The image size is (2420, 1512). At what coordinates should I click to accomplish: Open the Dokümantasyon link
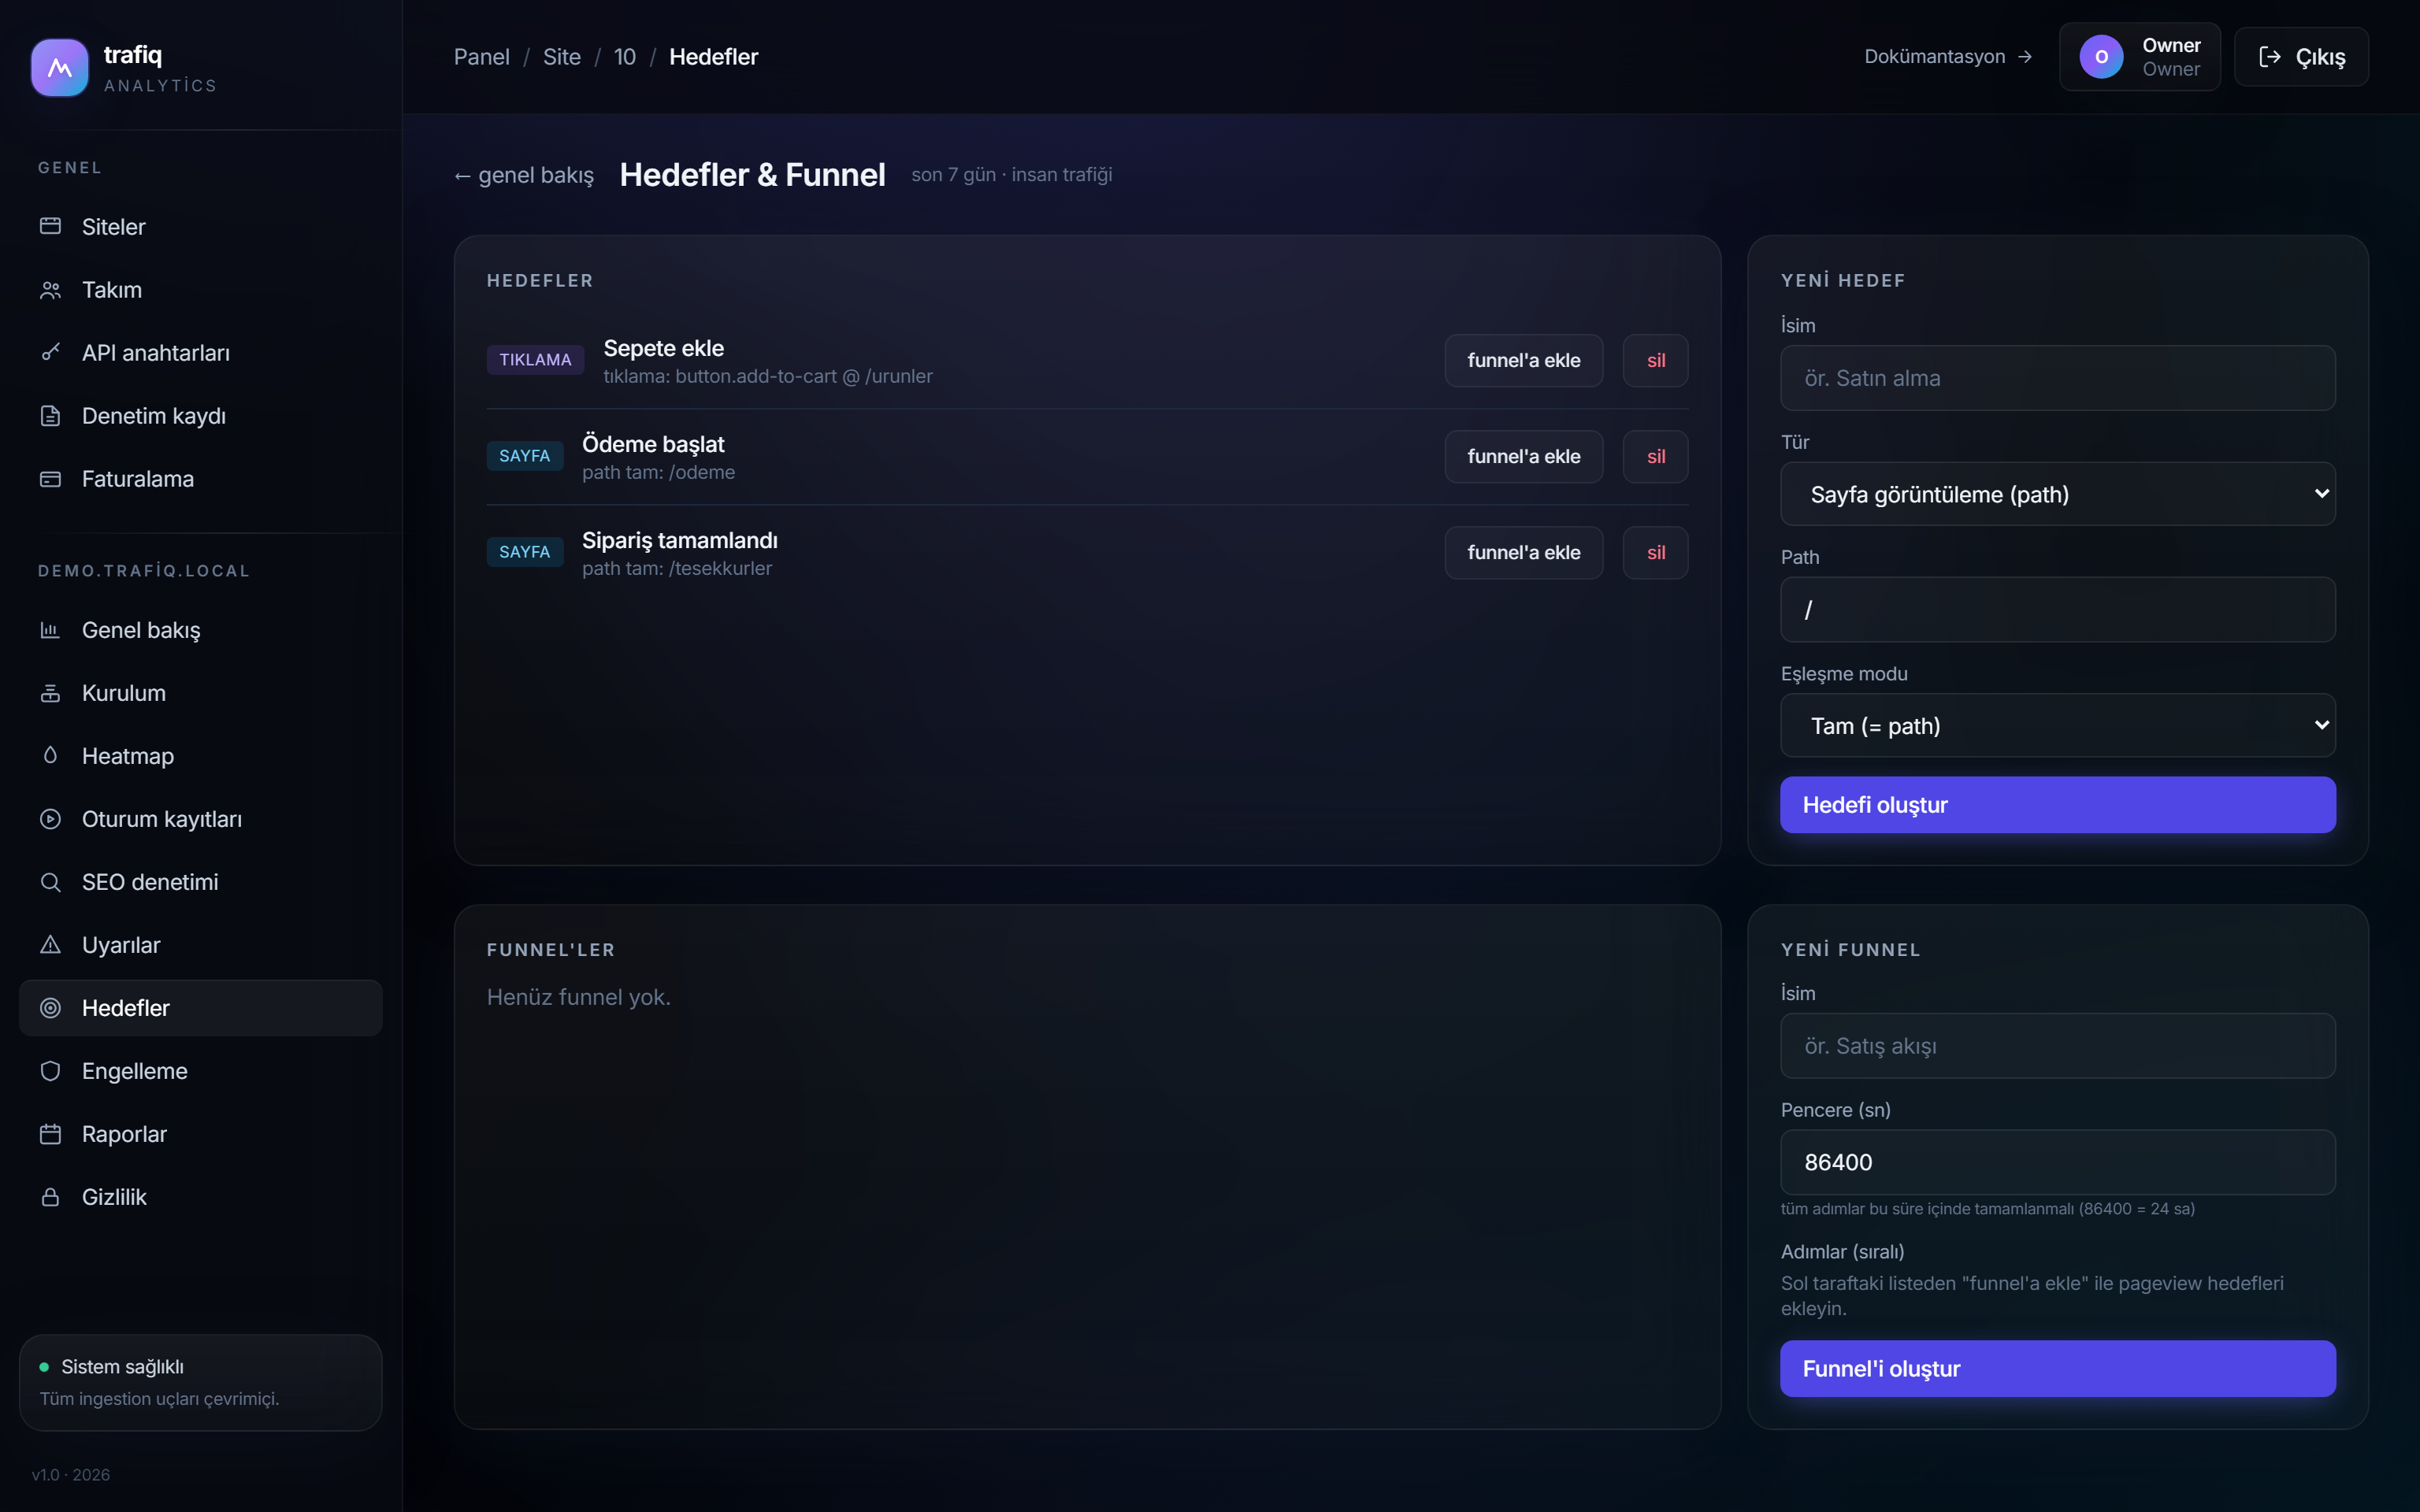coord(1947,57)
